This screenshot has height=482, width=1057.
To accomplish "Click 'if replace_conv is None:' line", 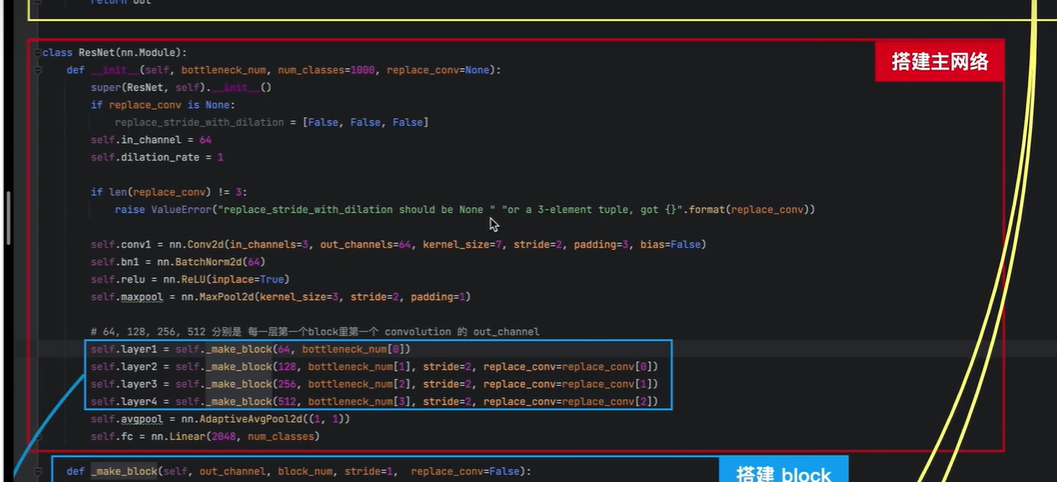I will (162, 105).
